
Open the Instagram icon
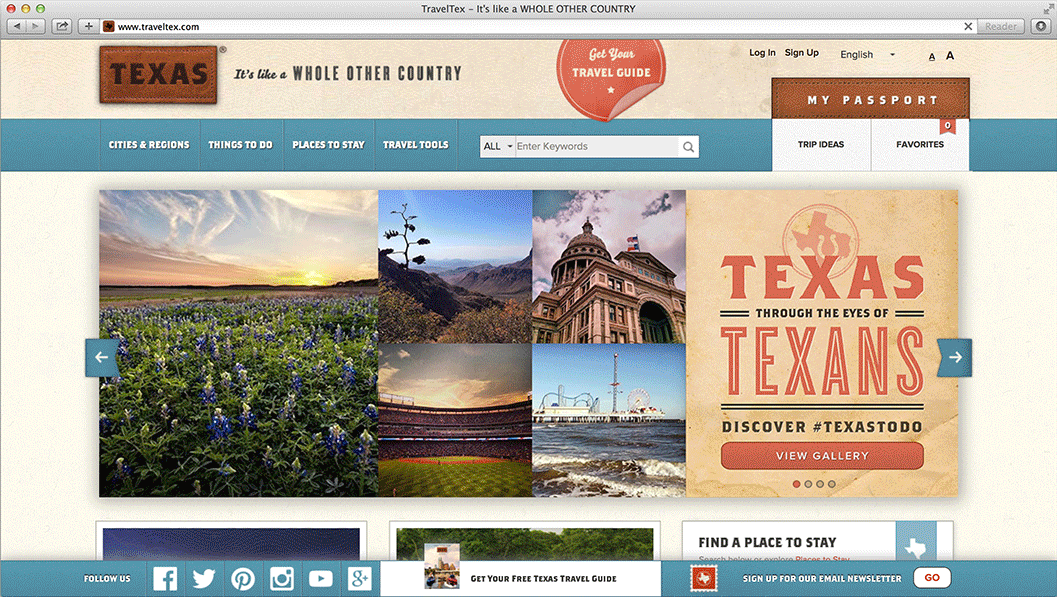[x=281, y=577]
